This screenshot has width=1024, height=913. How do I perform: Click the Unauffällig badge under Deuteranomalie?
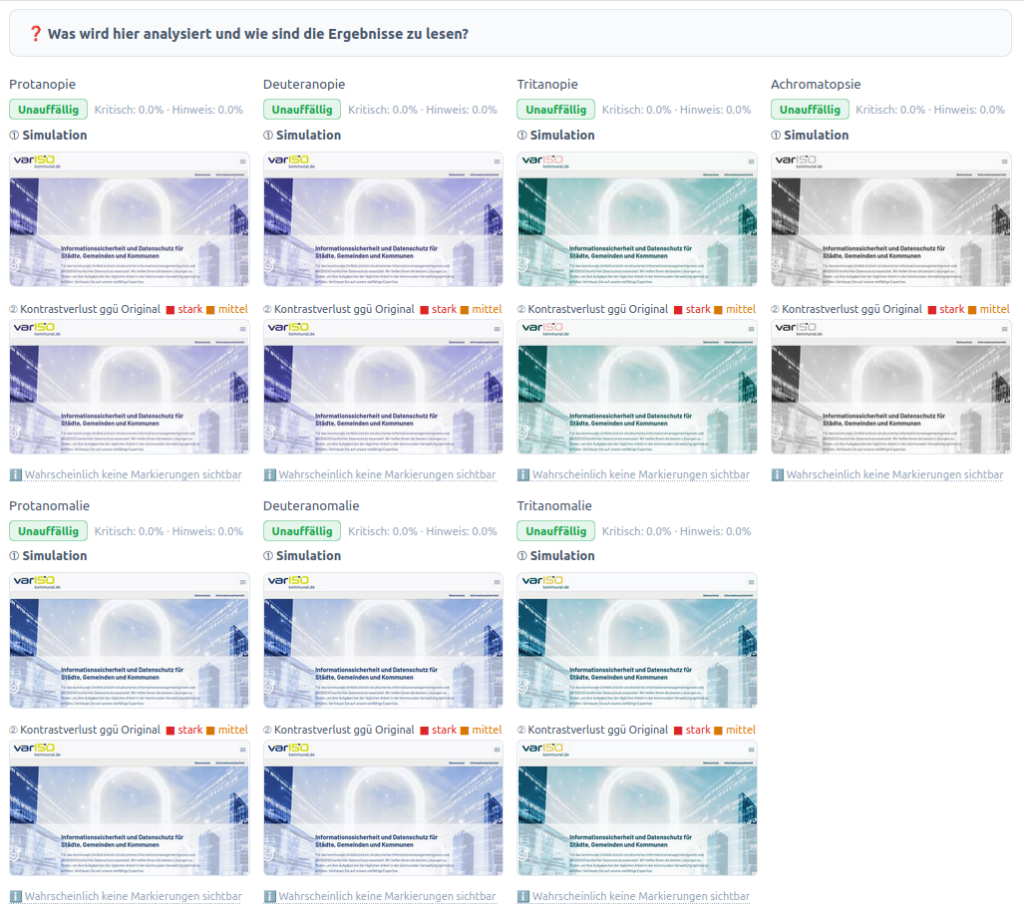[302, 531]
